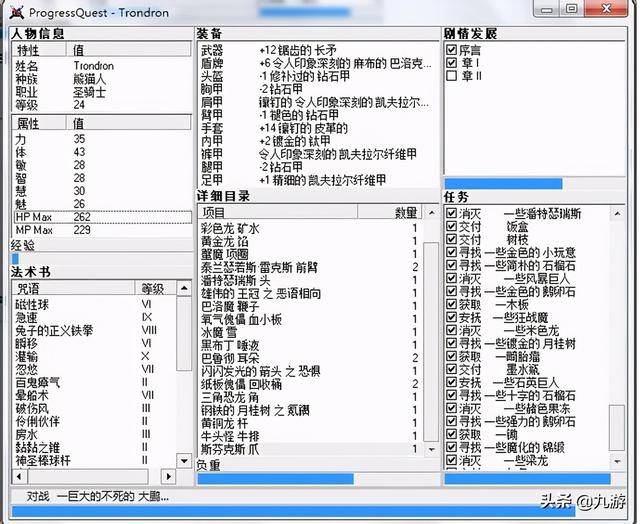Toggle the 交付 饭盒 quest checkbox
This screenshot has width=640, height=524.
[x=451, y=226]
